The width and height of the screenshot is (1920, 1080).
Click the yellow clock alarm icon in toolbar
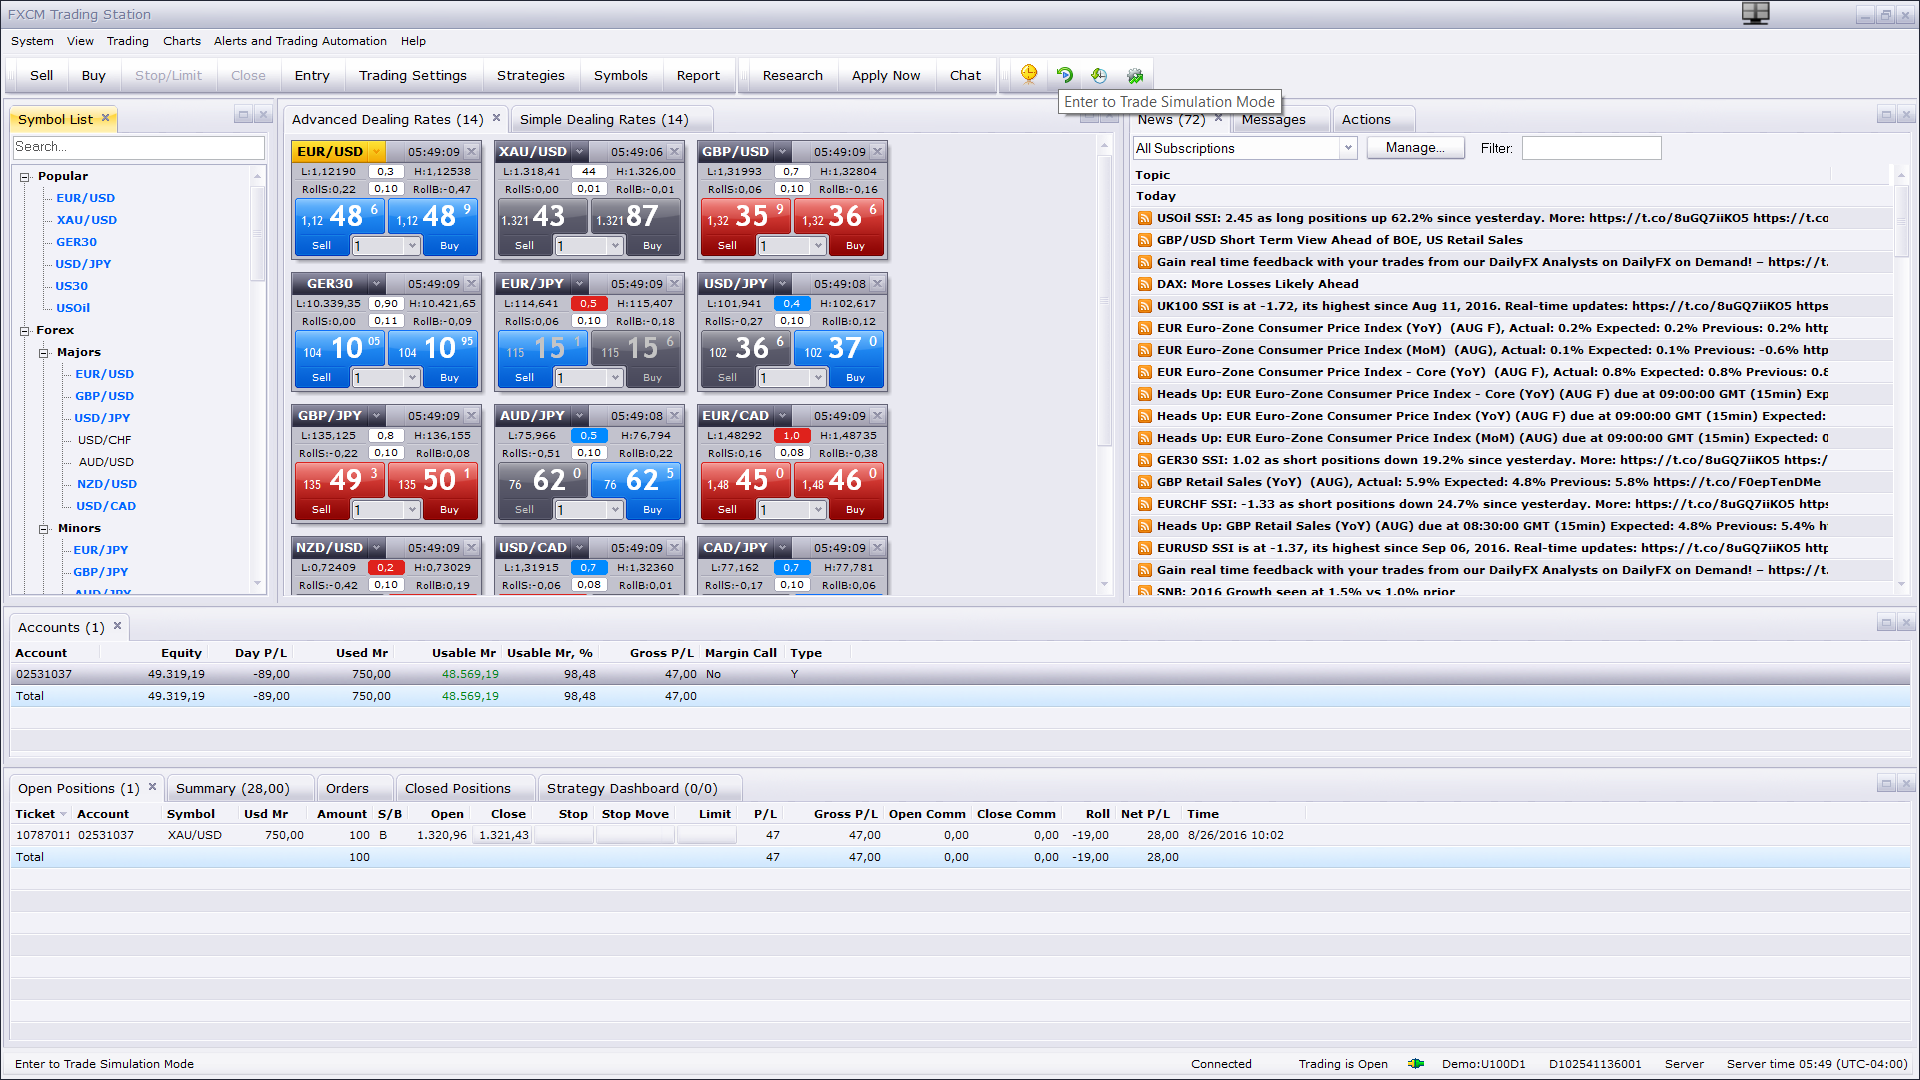(x=1029, y=74)
